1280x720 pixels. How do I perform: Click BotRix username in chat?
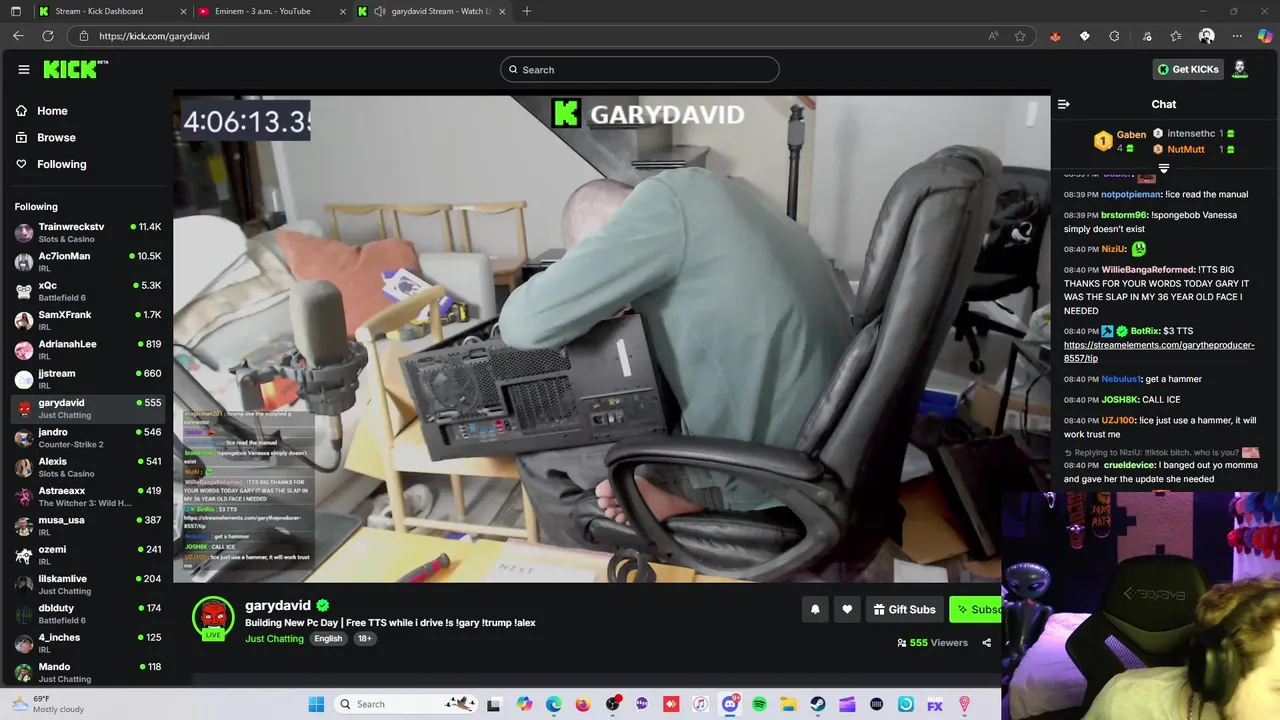(x=1145, y=331)
